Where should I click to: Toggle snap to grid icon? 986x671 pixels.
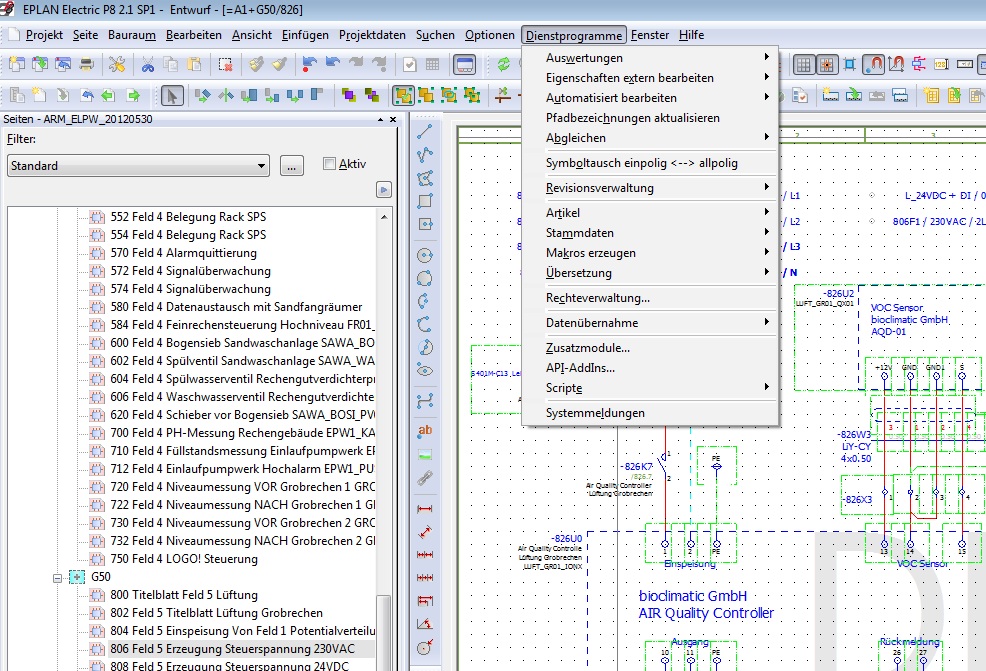pos(826,64)
